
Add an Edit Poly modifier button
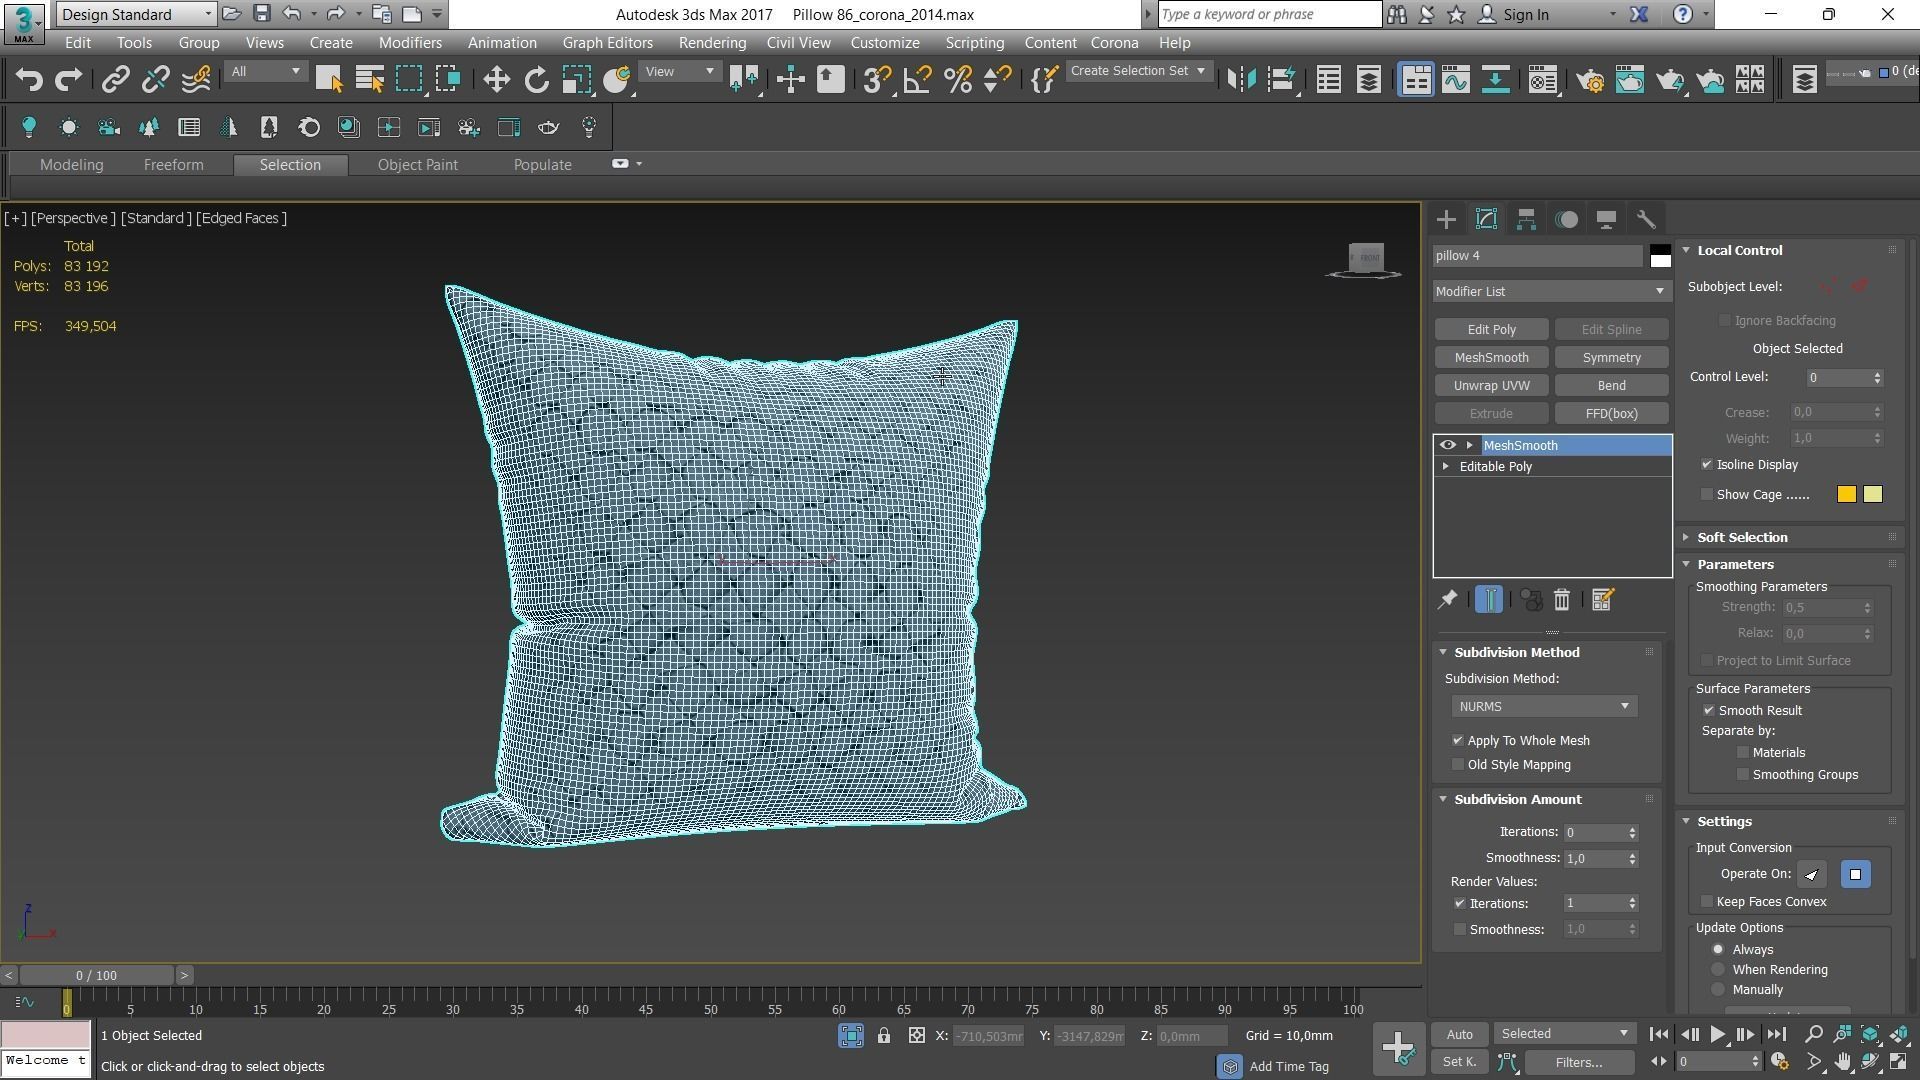(1491, 330)
